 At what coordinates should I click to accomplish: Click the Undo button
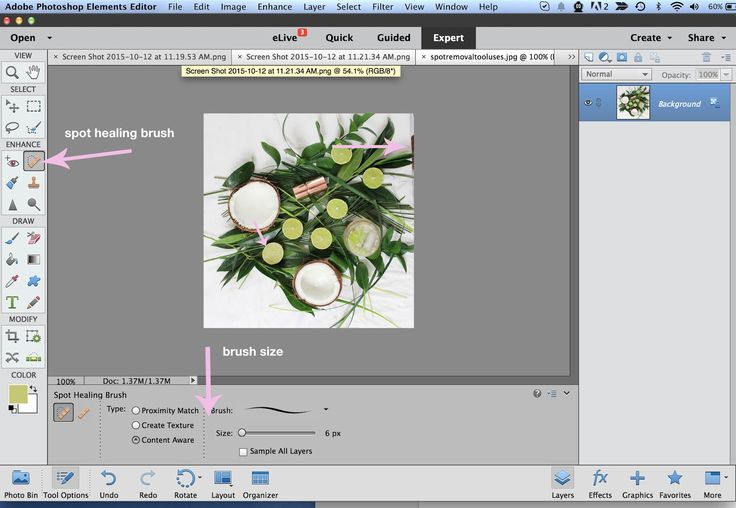tap(109, 483)
